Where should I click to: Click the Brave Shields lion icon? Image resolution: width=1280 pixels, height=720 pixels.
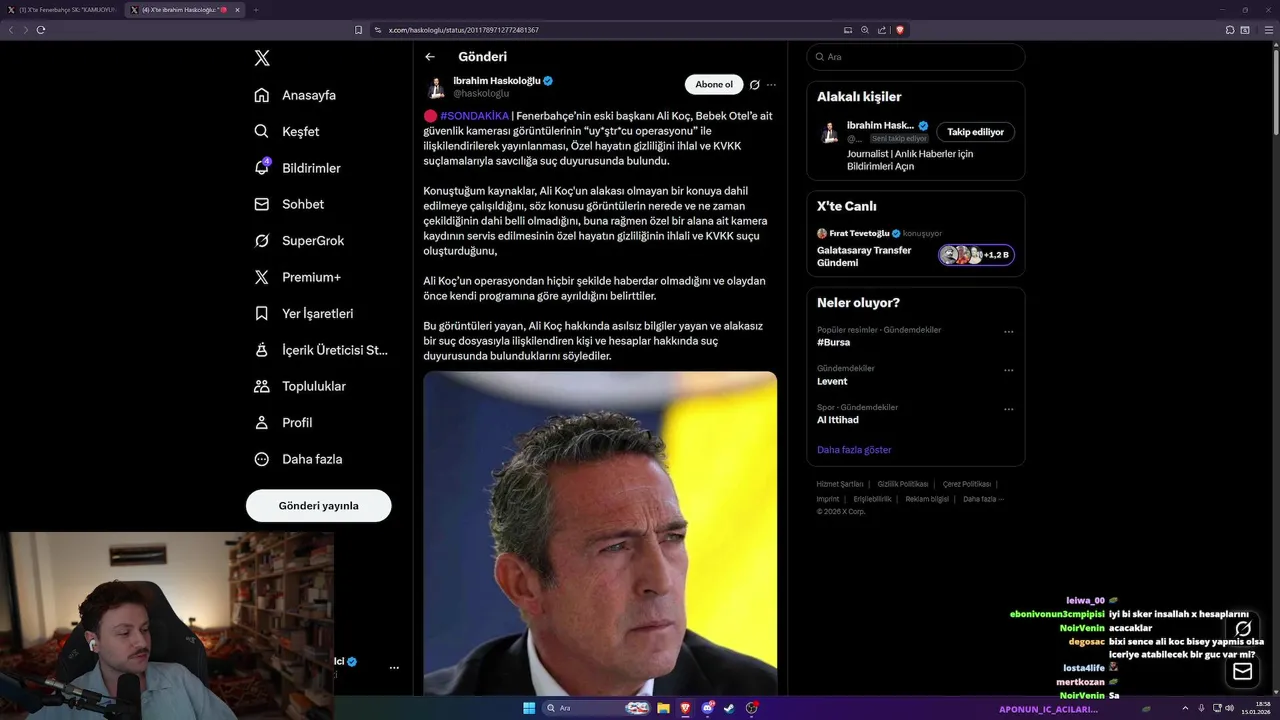point(900,30)
